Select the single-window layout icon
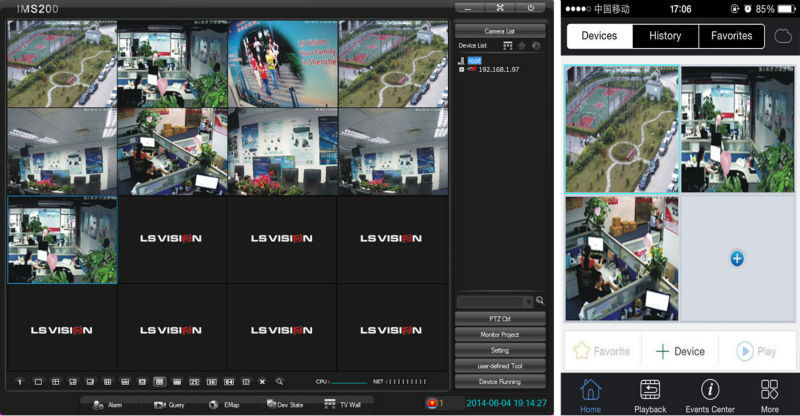800x416 pixels. coord(38,381)
